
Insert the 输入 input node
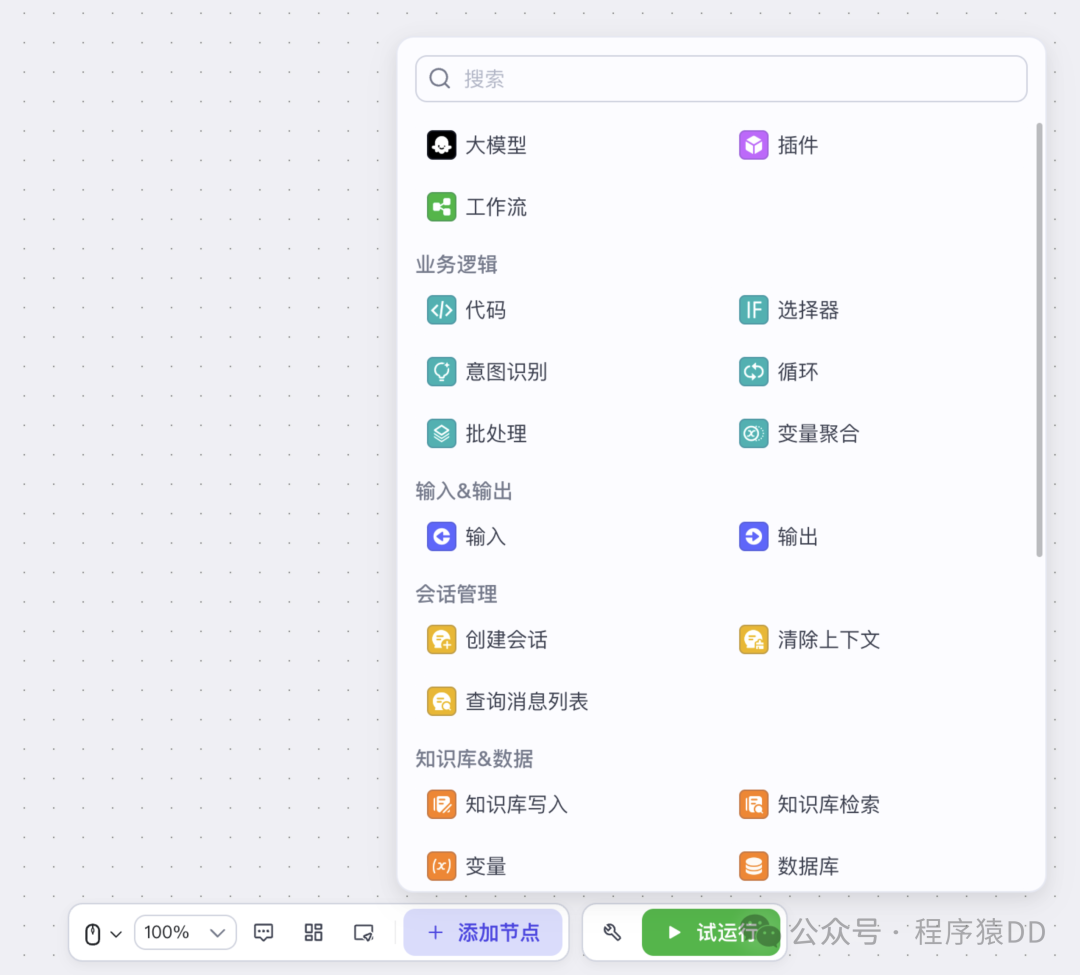tap(466, 536)
